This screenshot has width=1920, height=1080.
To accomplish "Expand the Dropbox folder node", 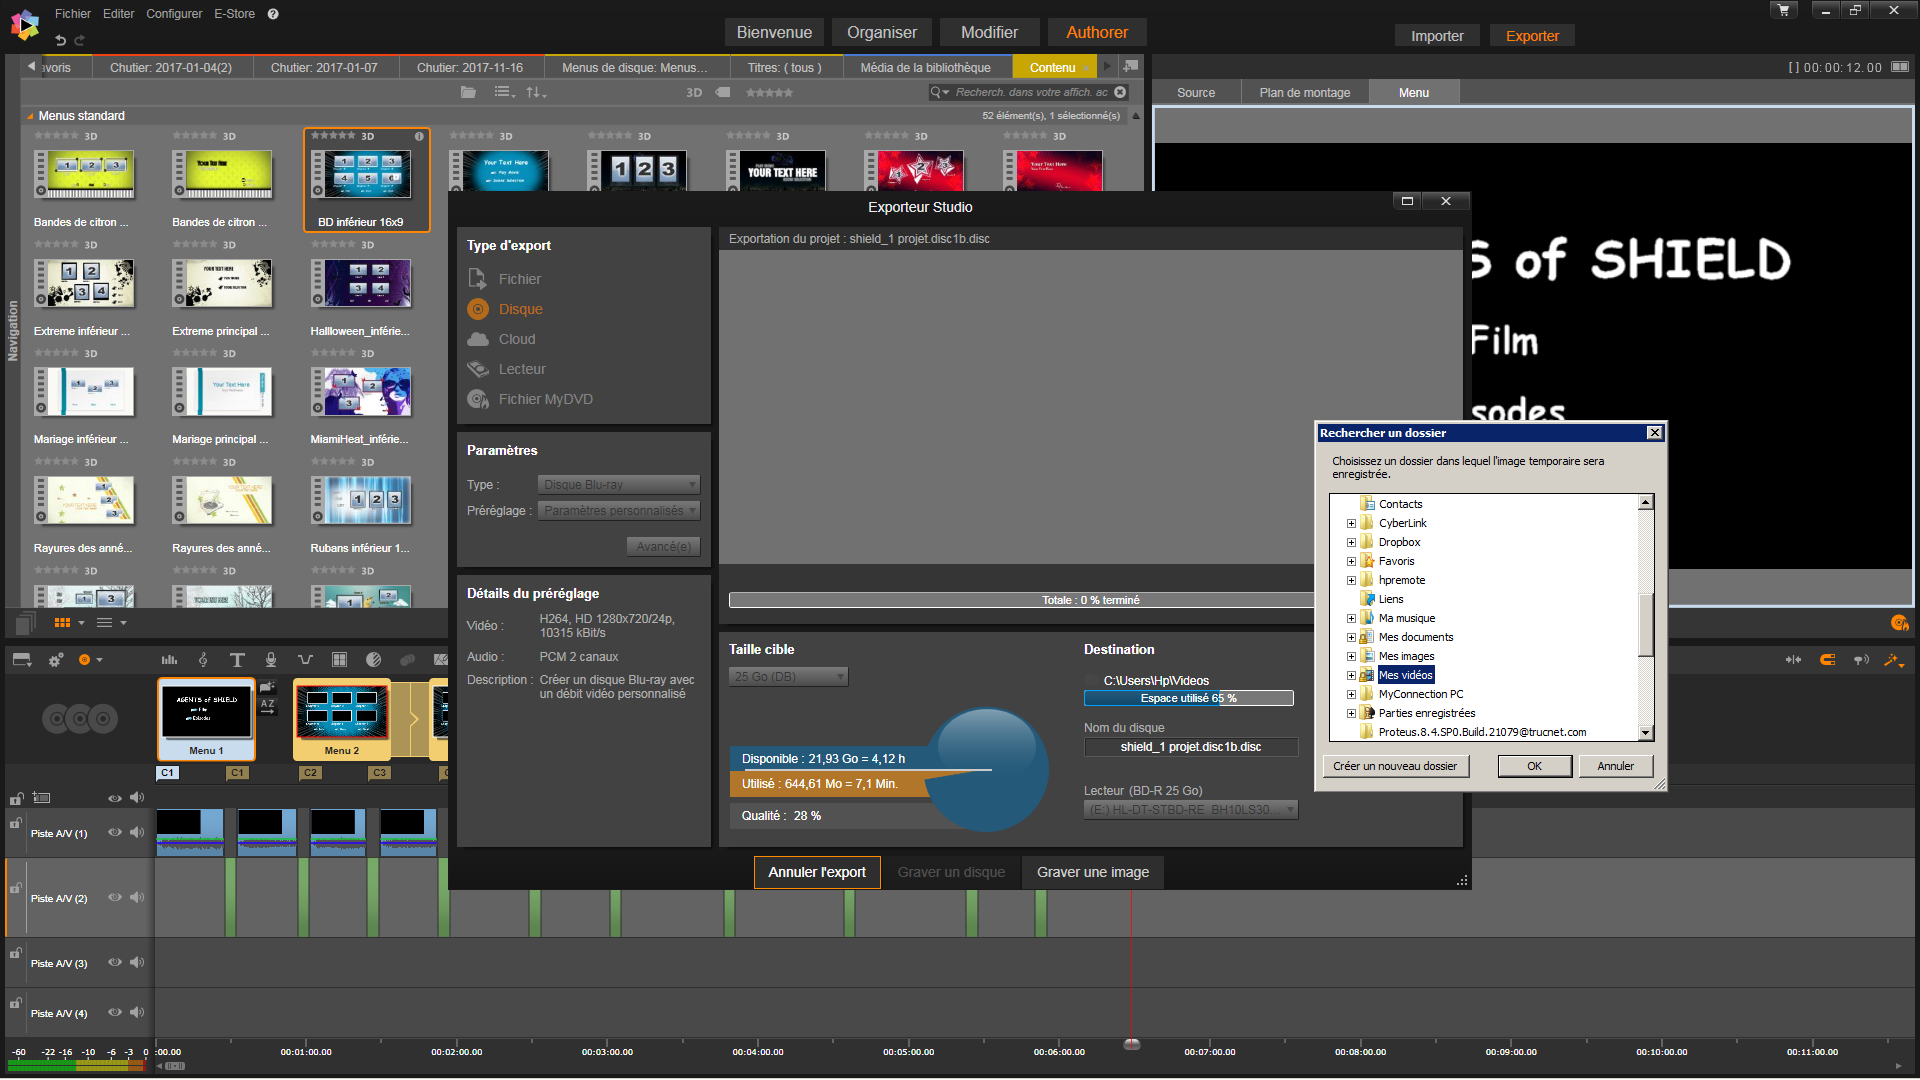I will click(1351, 542).
